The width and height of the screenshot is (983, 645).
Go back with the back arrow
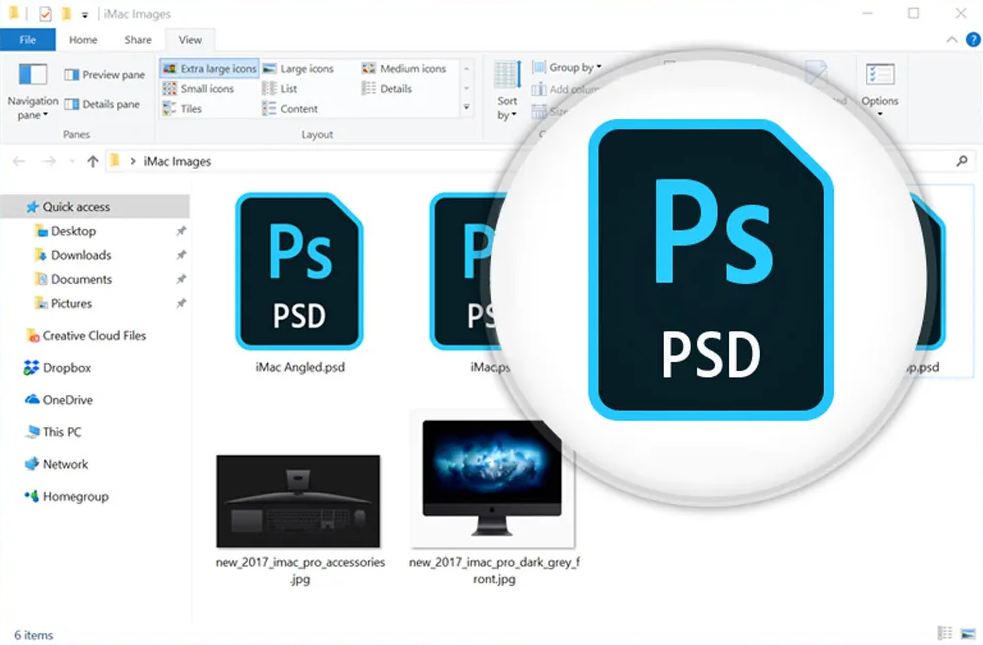coord(19,161)
